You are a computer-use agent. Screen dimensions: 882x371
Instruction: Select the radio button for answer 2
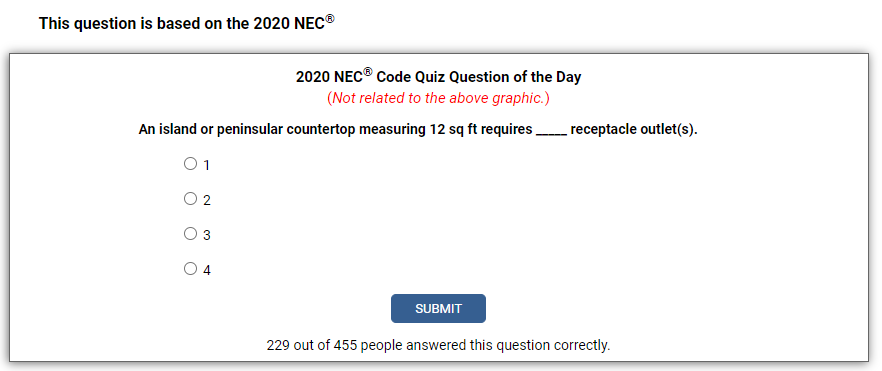[190, 198]
